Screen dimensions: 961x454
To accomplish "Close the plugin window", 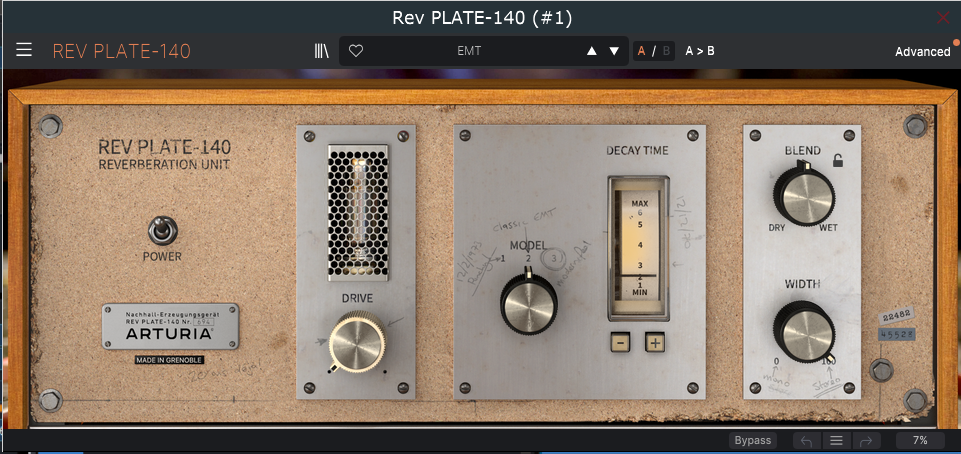I will (x=943, y=18).
